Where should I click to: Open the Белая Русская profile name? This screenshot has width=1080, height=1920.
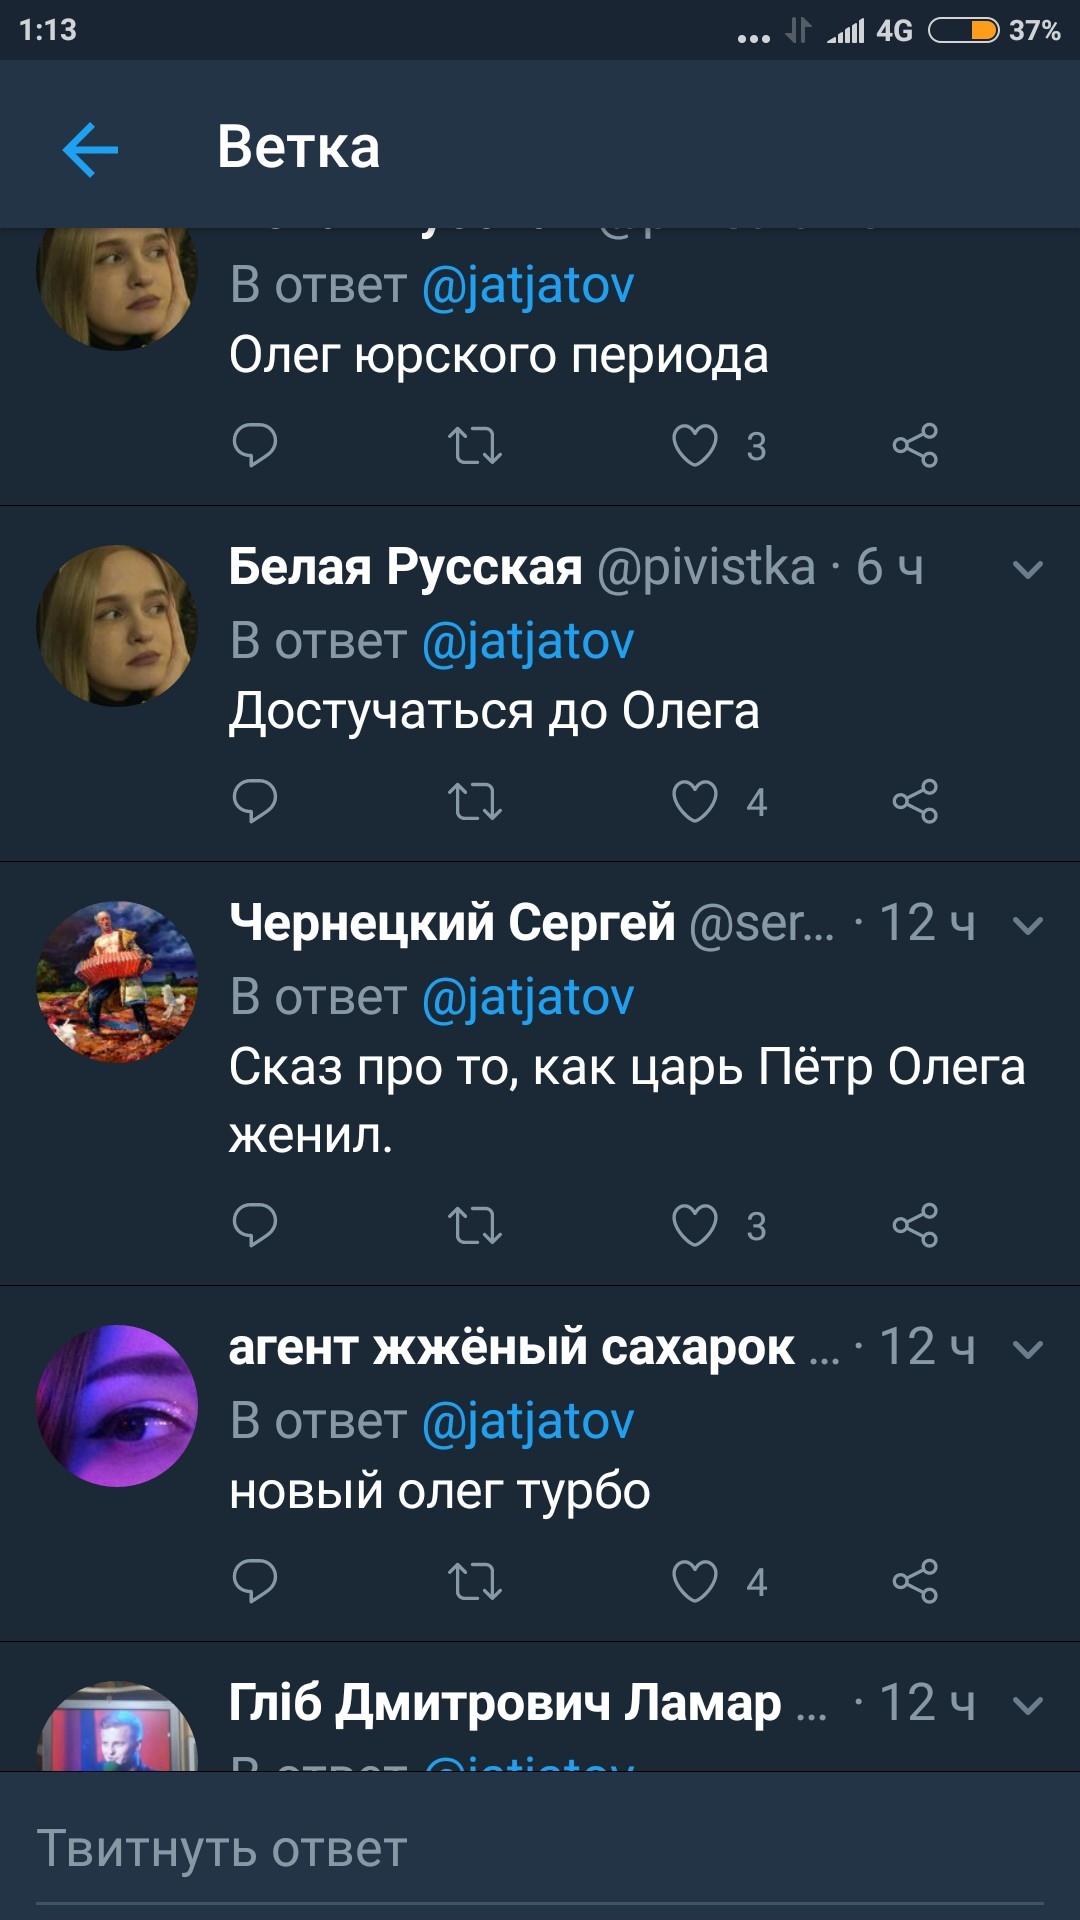point(405,567)
